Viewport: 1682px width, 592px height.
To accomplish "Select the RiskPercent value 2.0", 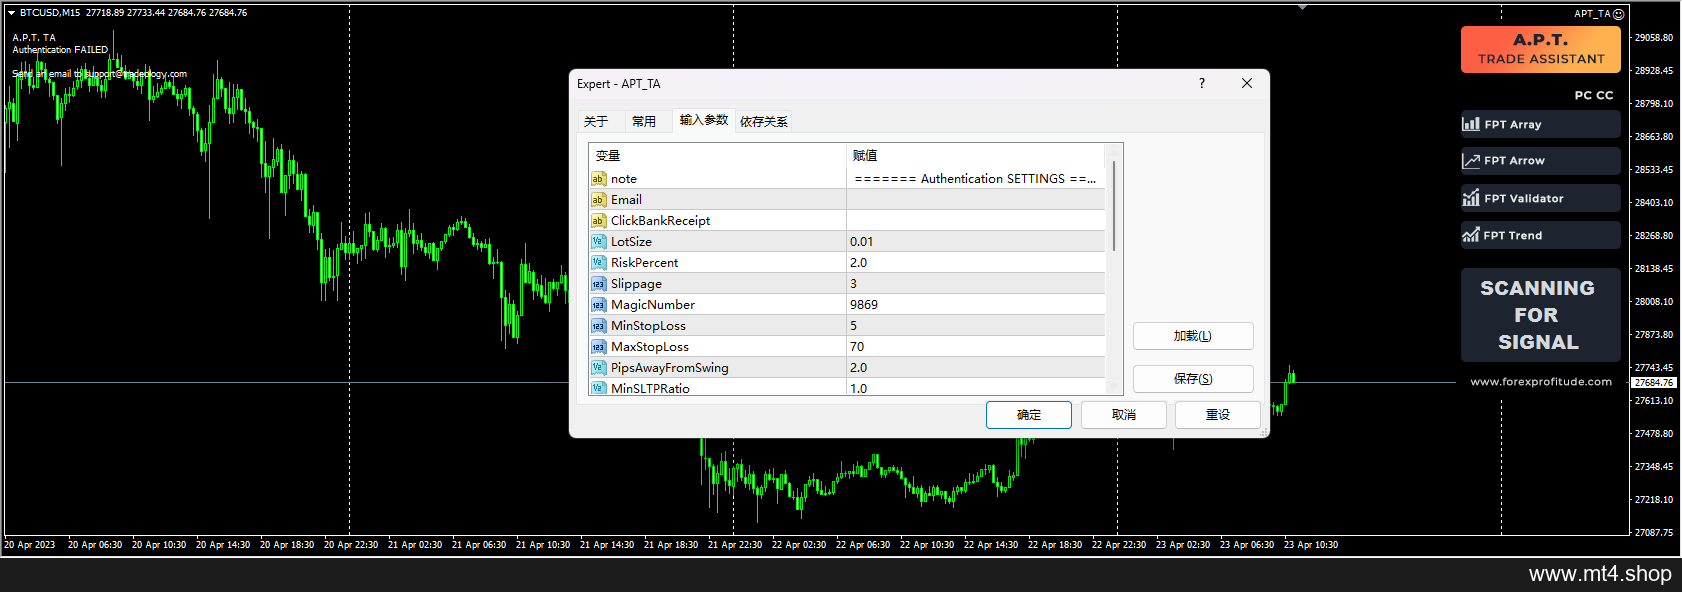I will point(976,263).
